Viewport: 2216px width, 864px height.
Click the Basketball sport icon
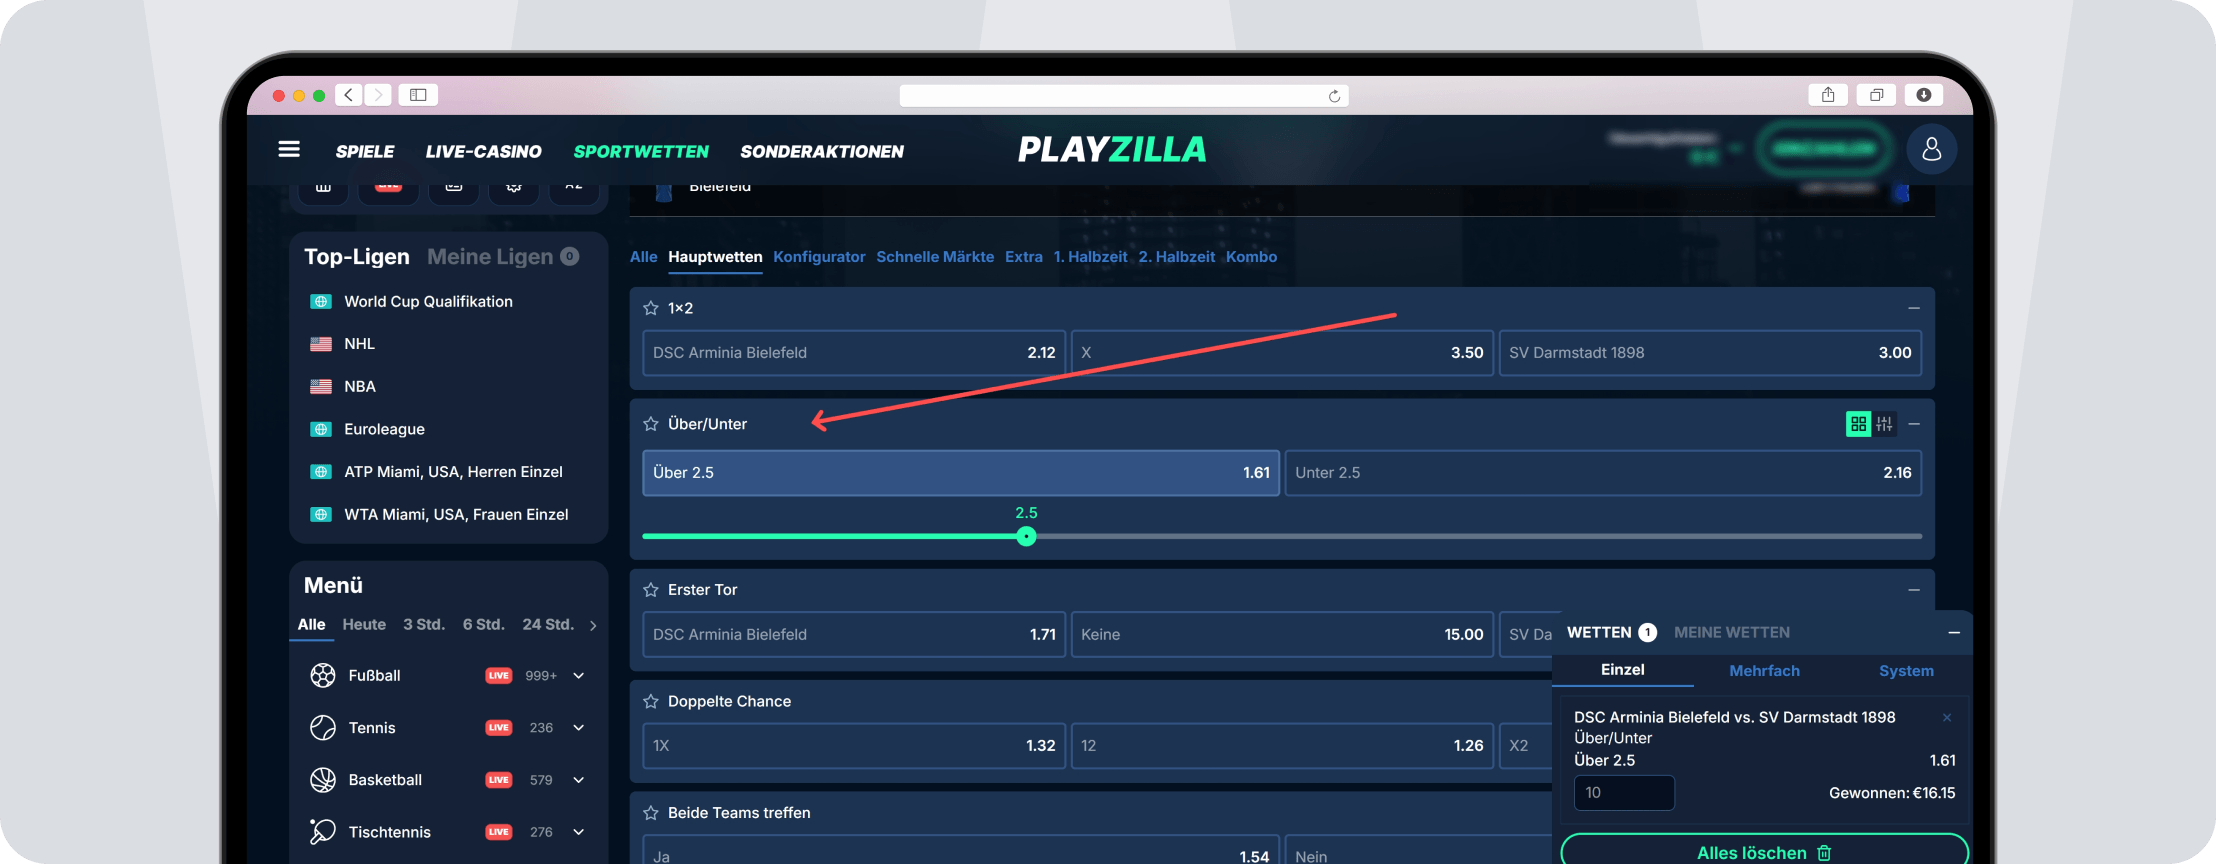tap(323, 780)
